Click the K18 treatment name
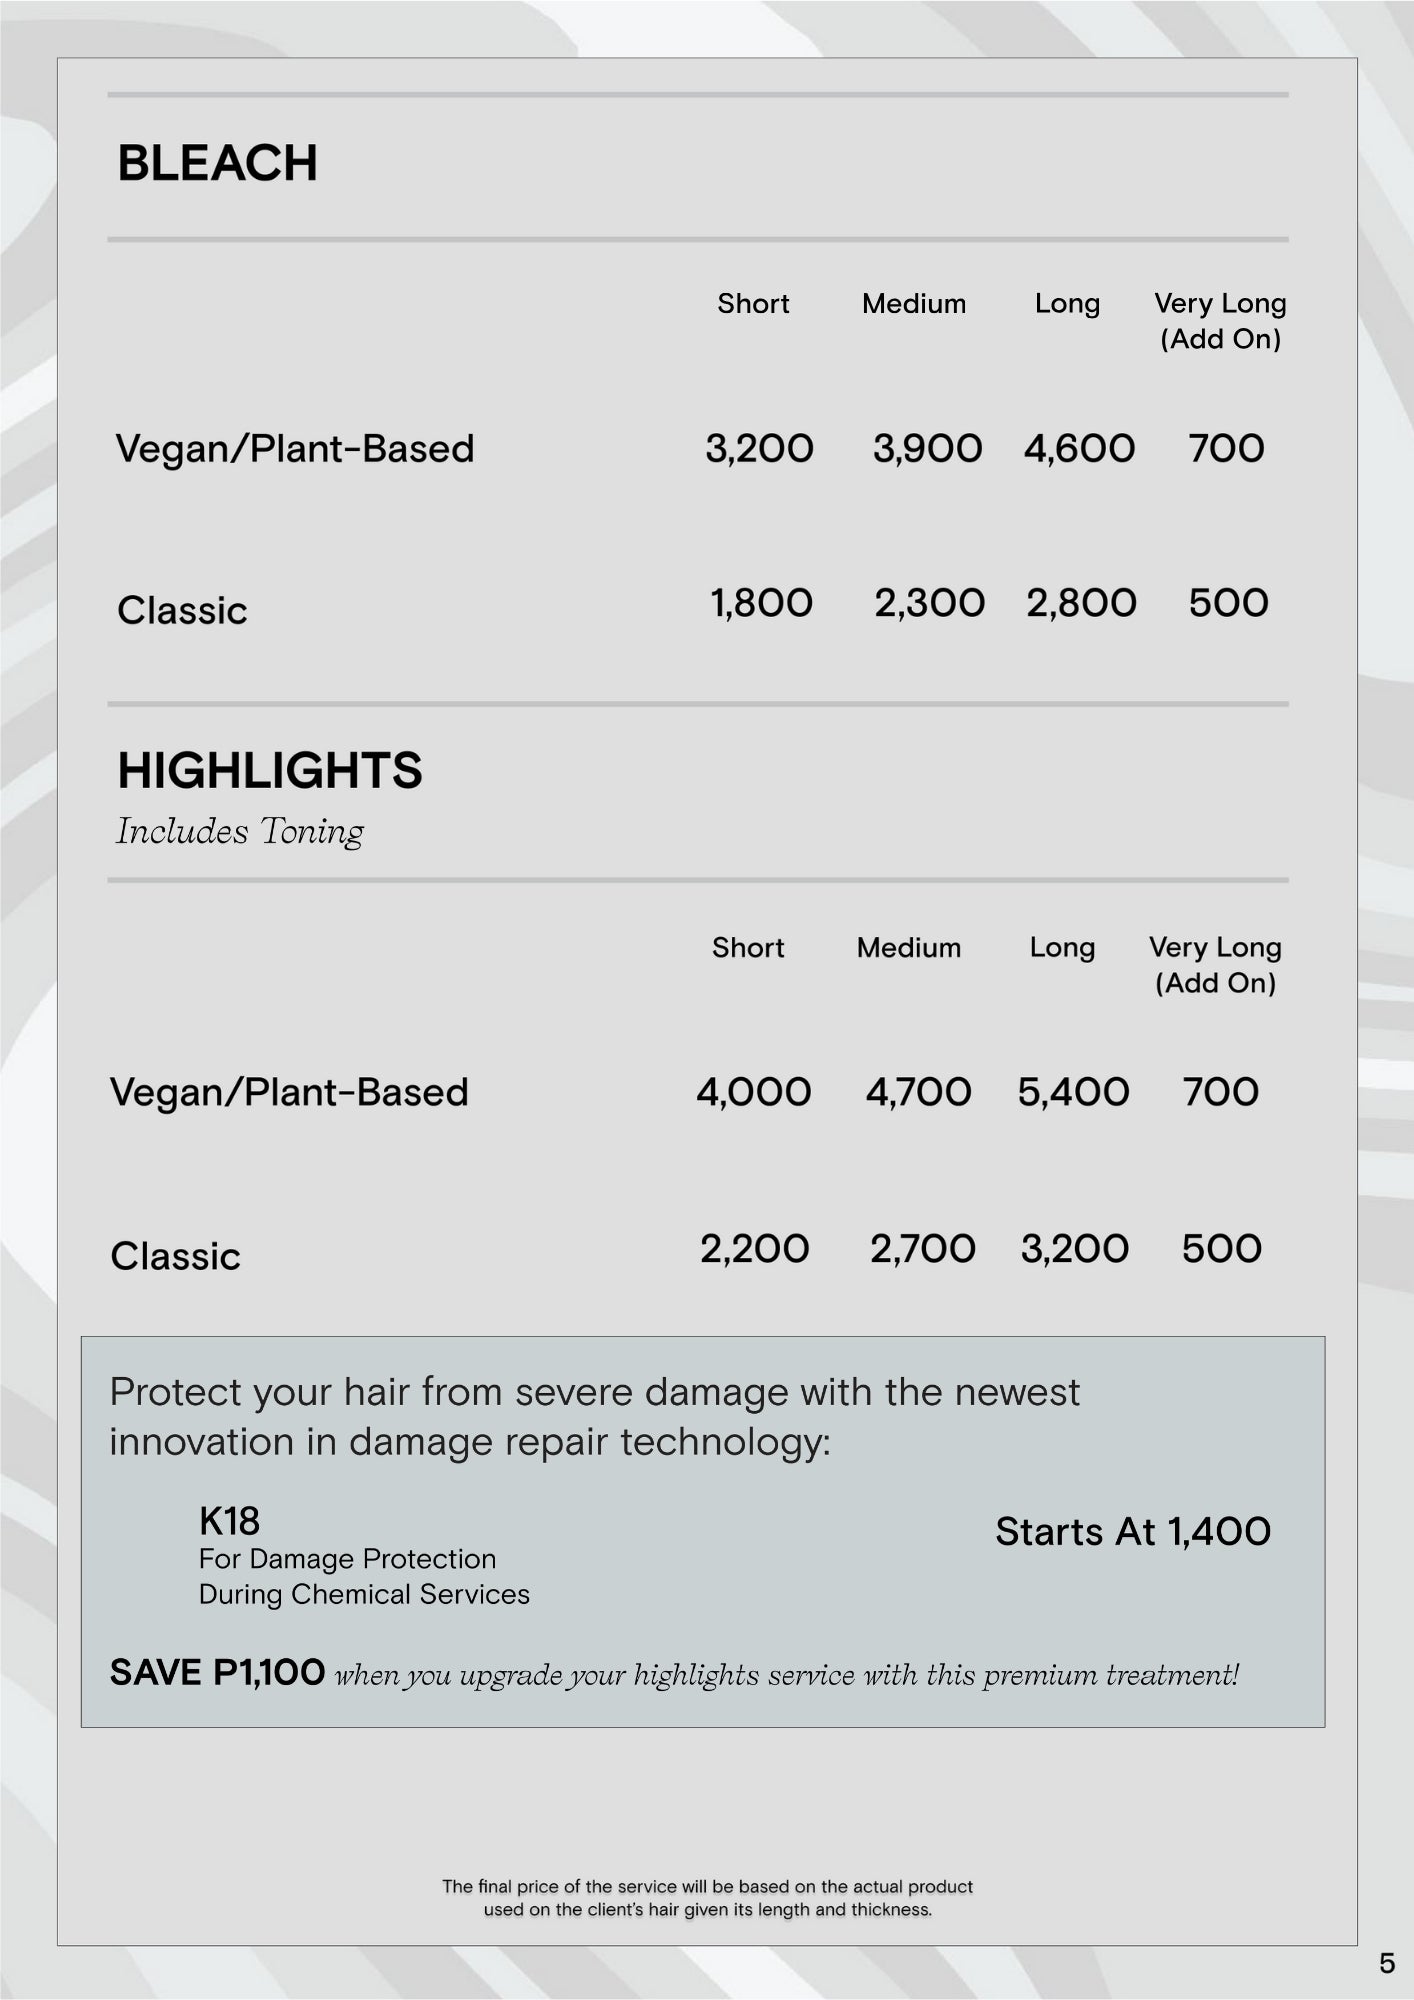The height and width of the screenshot is (2000, 1414). click(x=229, y=1521)
